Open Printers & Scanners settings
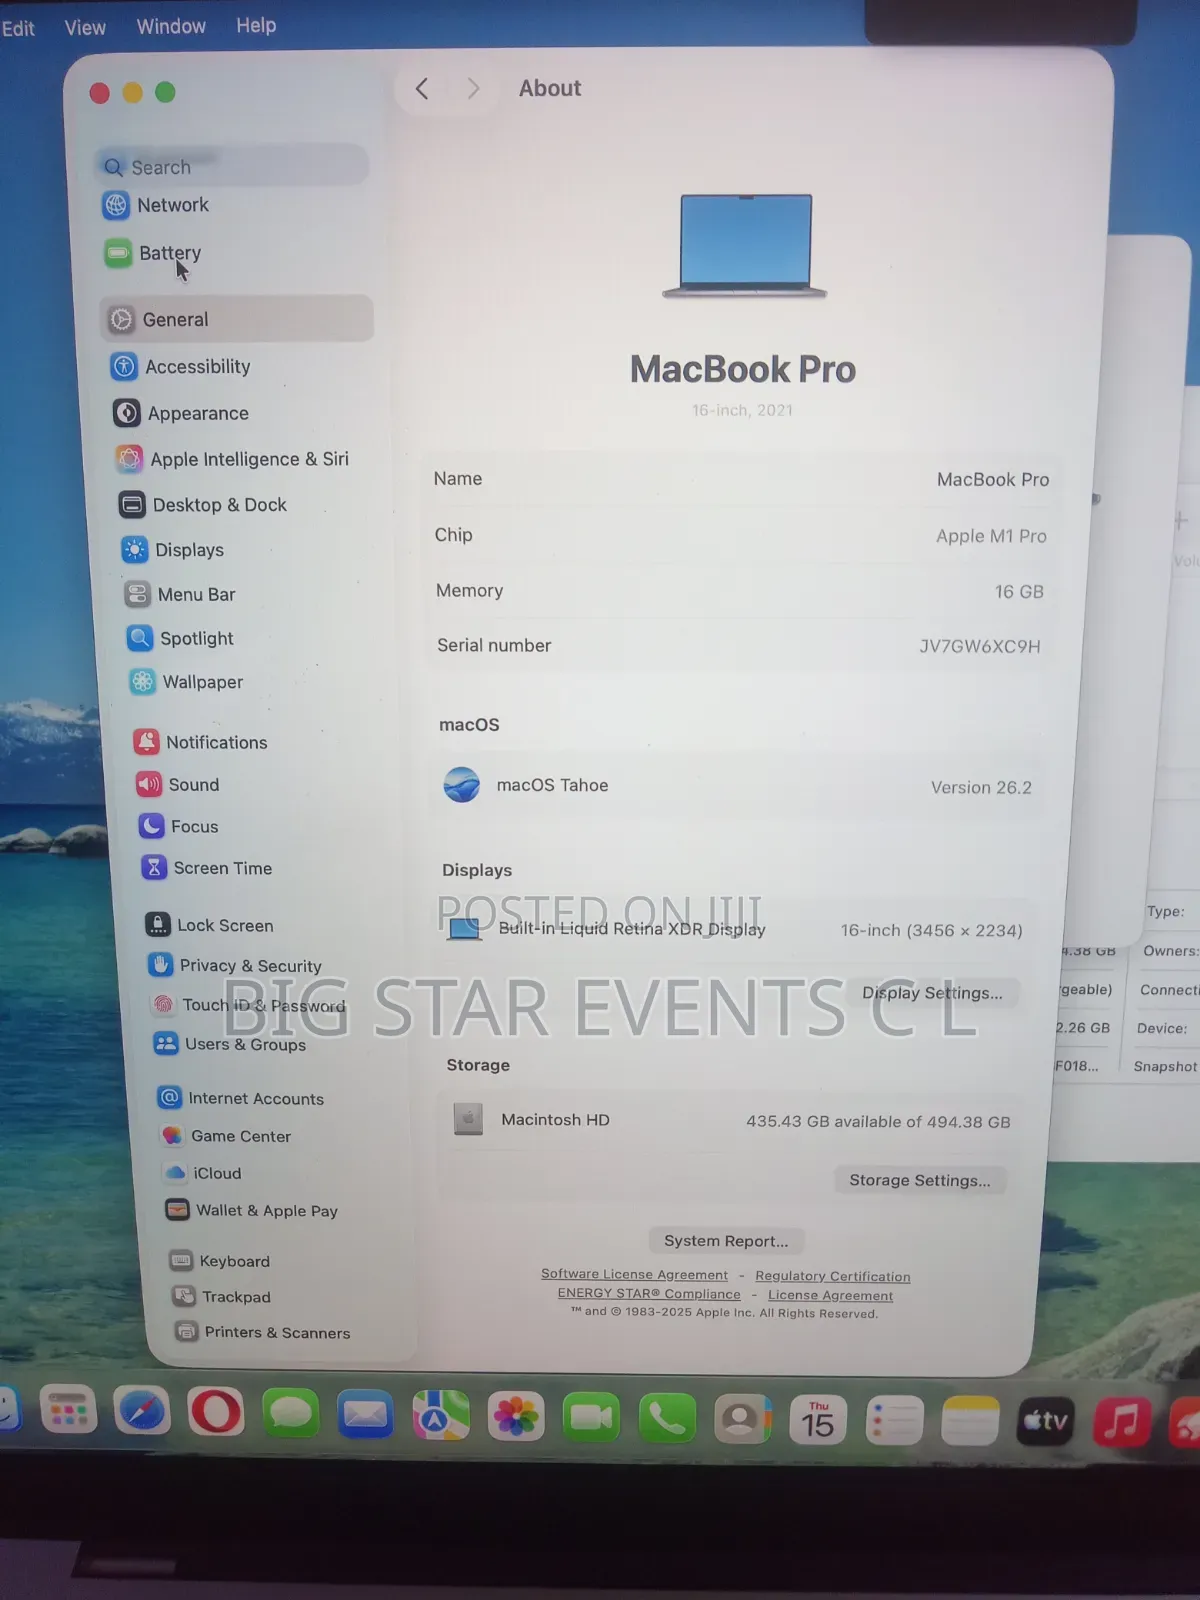 point(263,1332)
